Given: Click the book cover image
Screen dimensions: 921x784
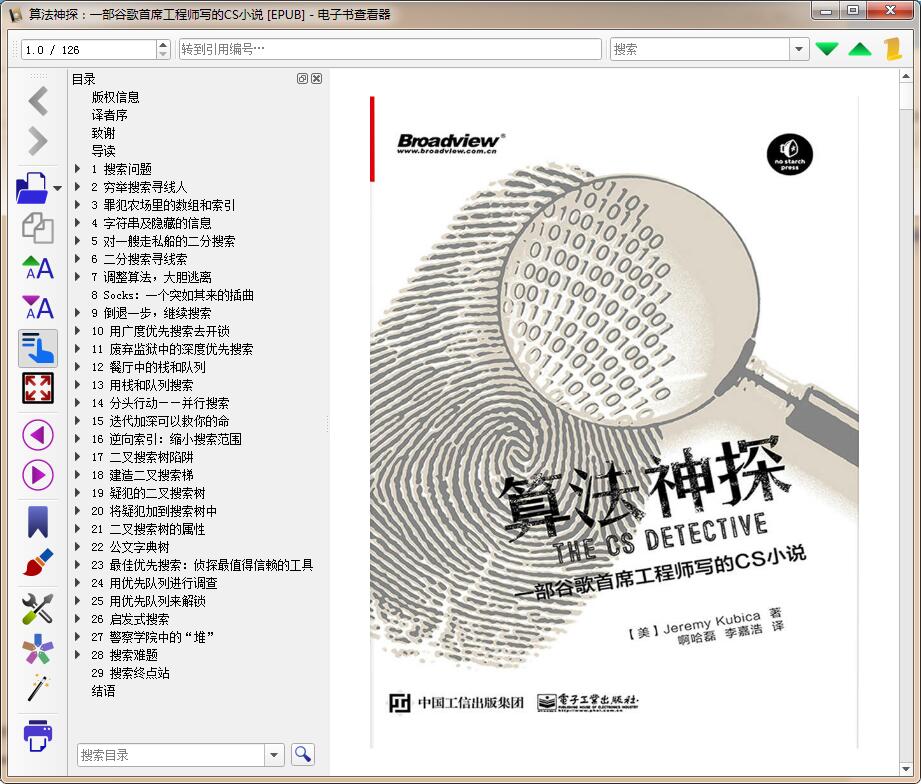Looking at the screenshot, I should coord(614,423).
